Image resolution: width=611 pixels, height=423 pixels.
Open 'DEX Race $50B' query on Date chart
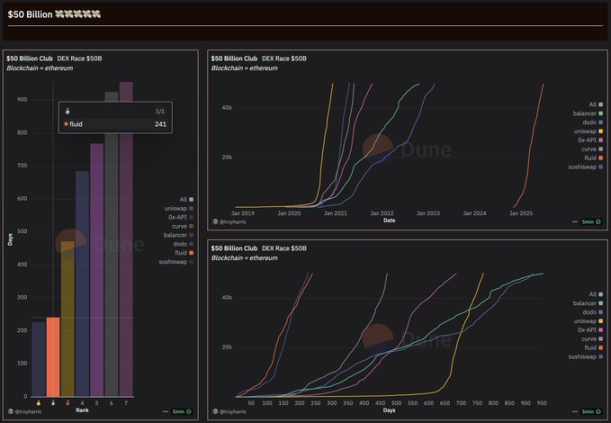pos(284,58)
